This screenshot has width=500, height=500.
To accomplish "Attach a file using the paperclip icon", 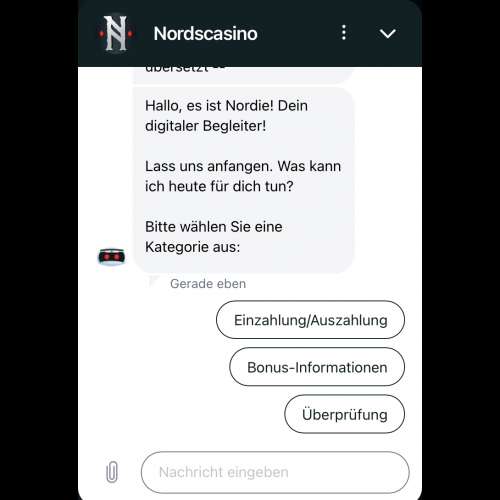I will (x=112, y=472).
